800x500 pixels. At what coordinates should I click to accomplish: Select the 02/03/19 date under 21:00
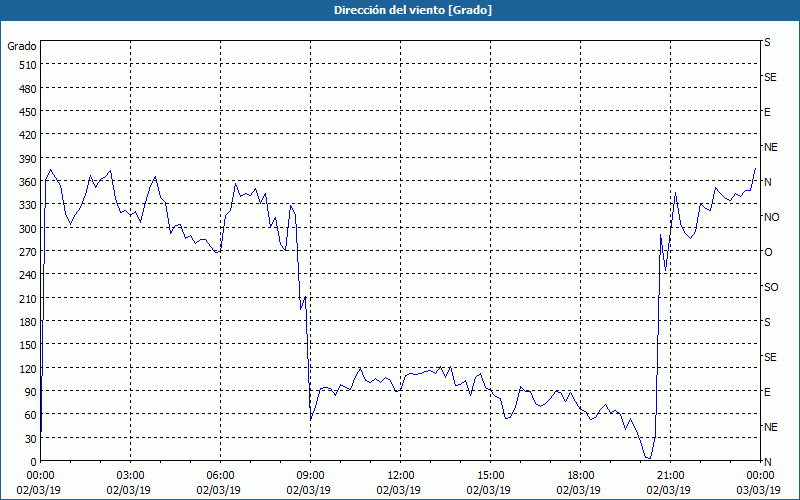669,490
